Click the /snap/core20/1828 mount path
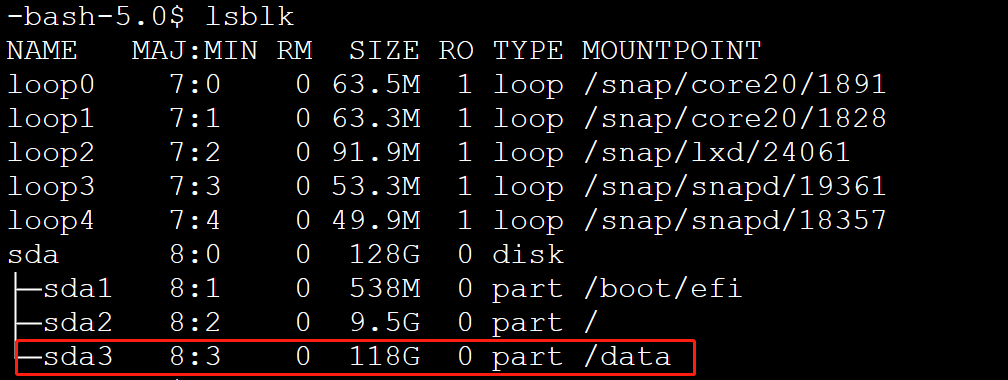 [734, 119]
